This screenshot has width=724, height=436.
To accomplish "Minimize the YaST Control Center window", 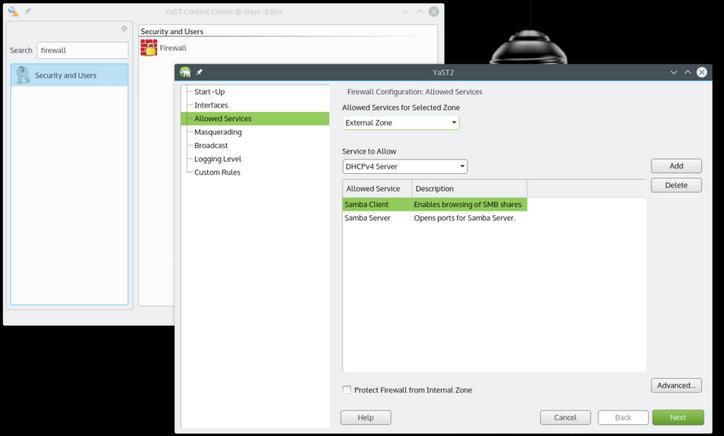I will [x=405, y=12].
